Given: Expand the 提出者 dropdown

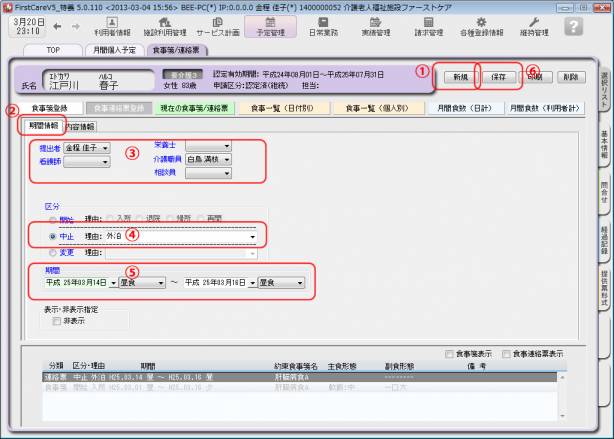Looking at the screenshot, I should tap(105, 148).
